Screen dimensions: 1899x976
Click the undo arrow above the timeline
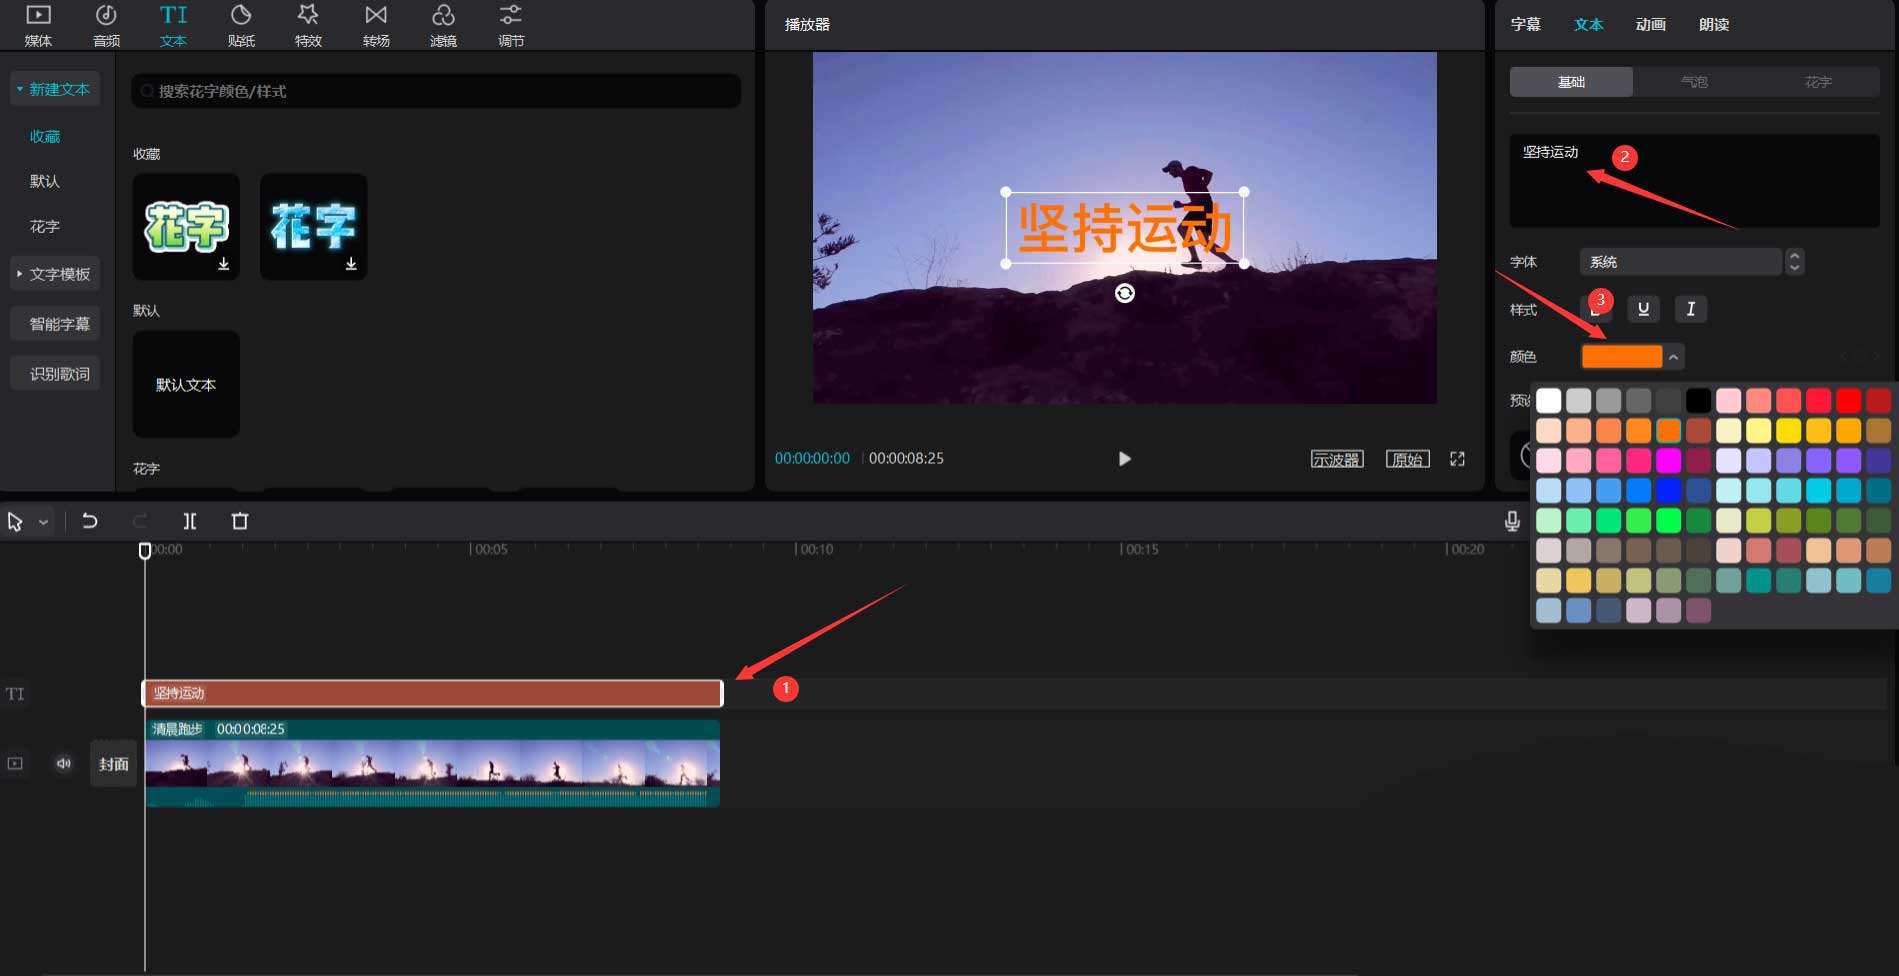(89, 521)
